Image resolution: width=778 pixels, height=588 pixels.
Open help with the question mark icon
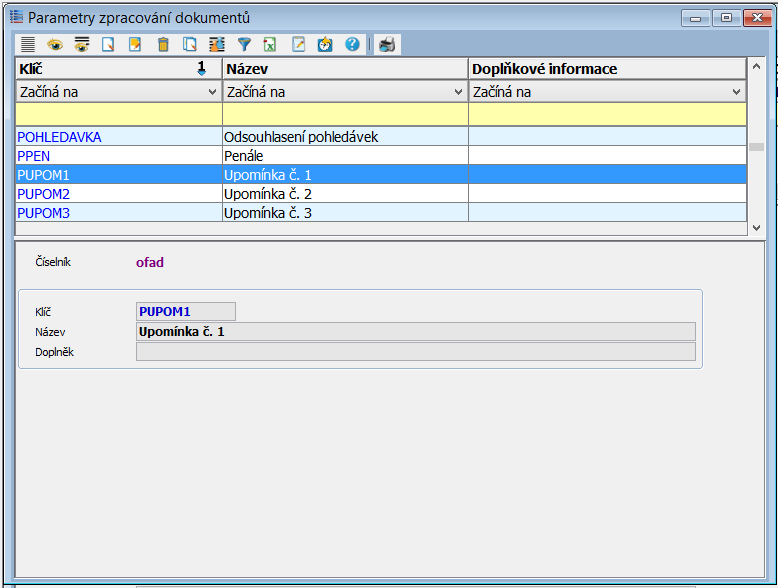[352, 44]
